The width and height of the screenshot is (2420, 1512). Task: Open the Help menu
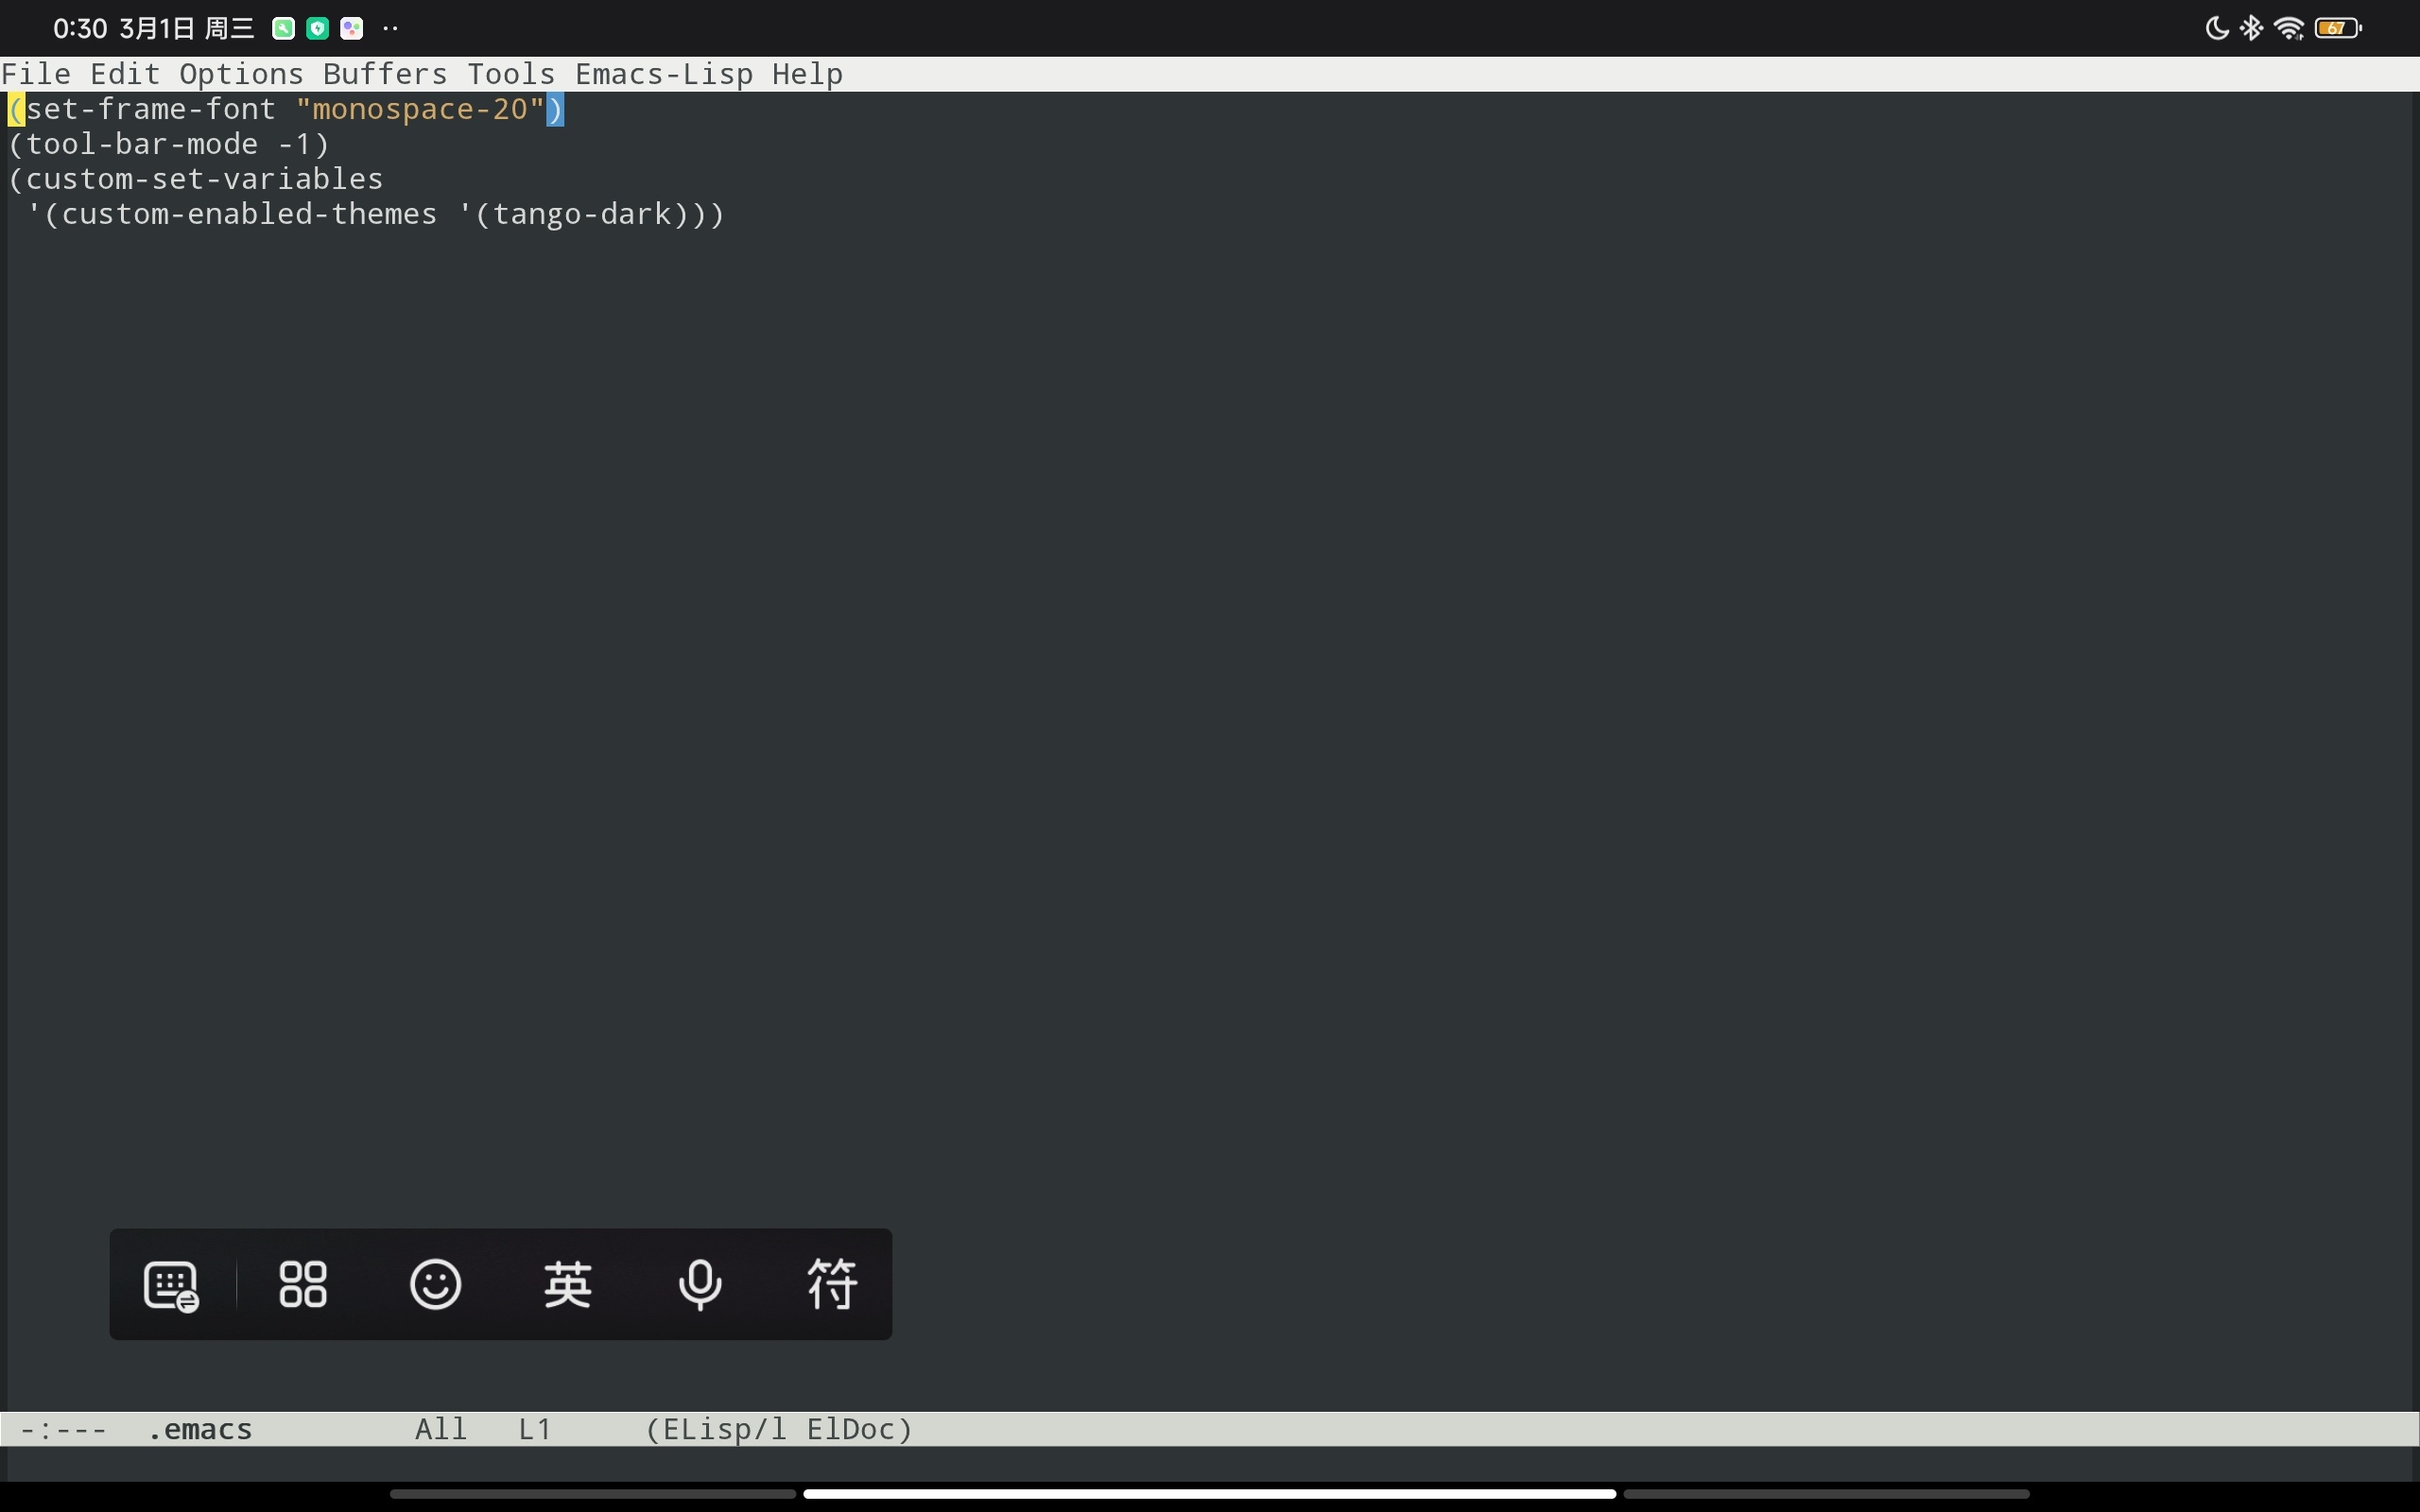tap(807, 75)
